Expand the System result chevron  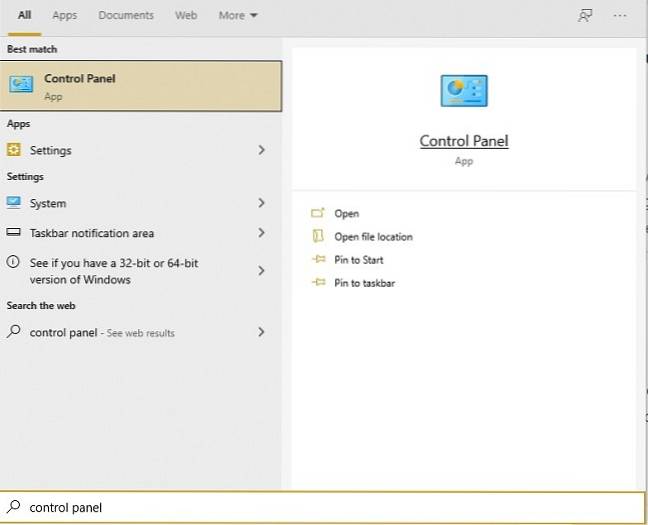coord(261,203)
